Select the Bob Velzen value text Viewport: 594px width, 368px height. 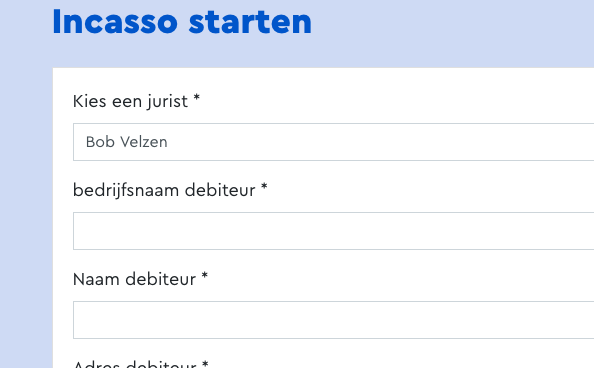point(127,142)
